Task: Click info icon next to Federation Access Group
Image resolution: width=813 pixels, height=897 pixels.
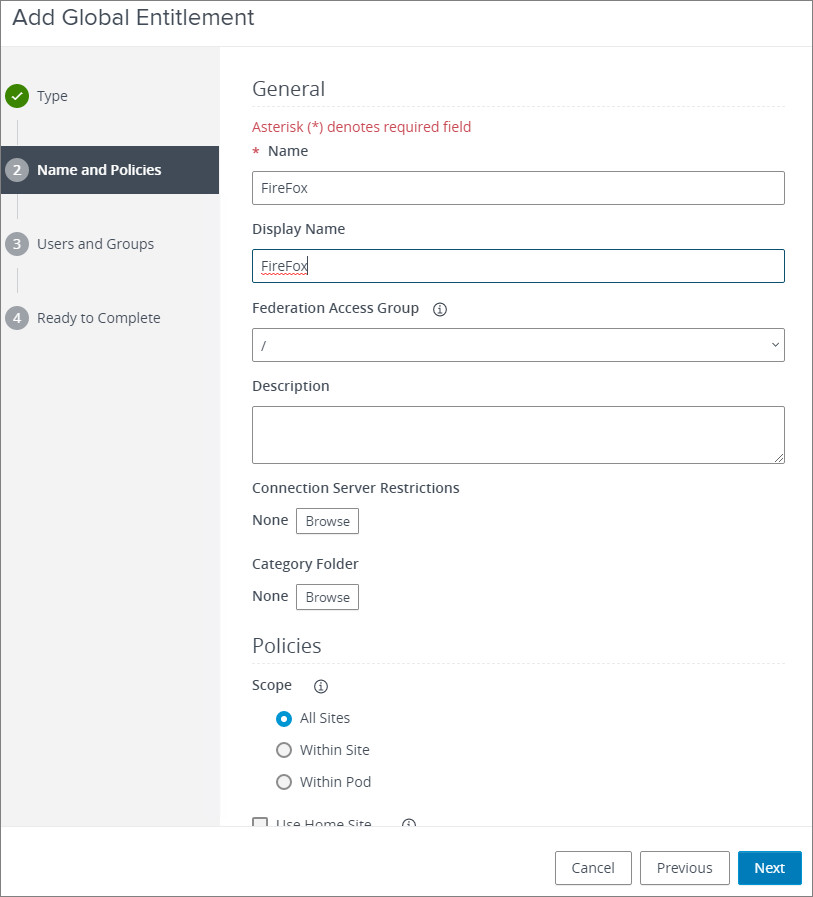Action: pos(440,309)
